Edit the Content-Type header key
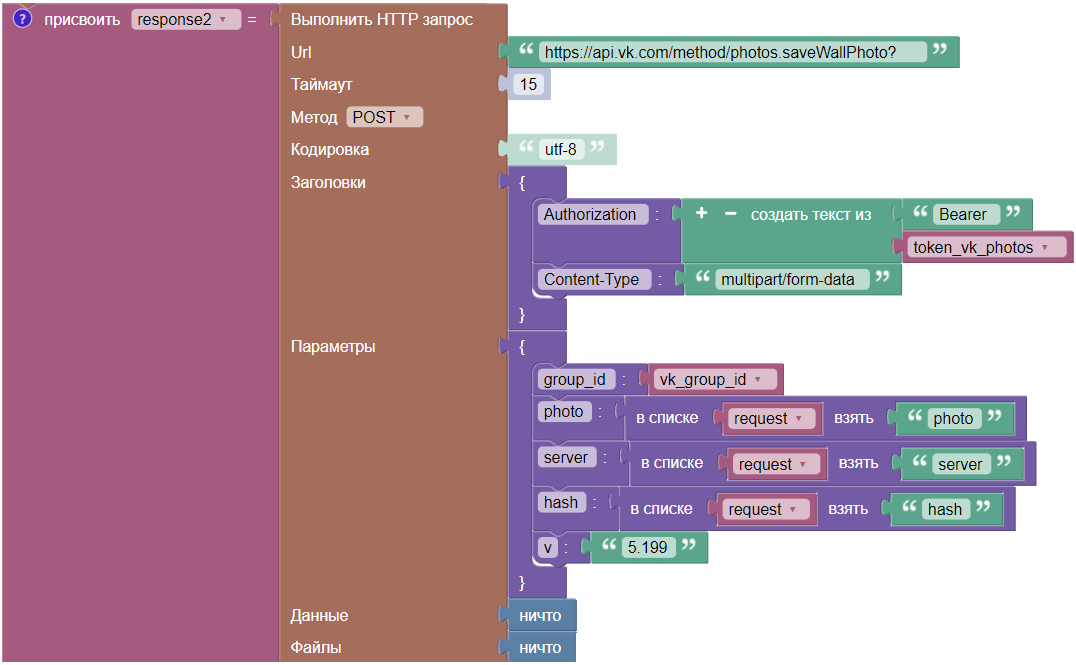 point(591,279)
